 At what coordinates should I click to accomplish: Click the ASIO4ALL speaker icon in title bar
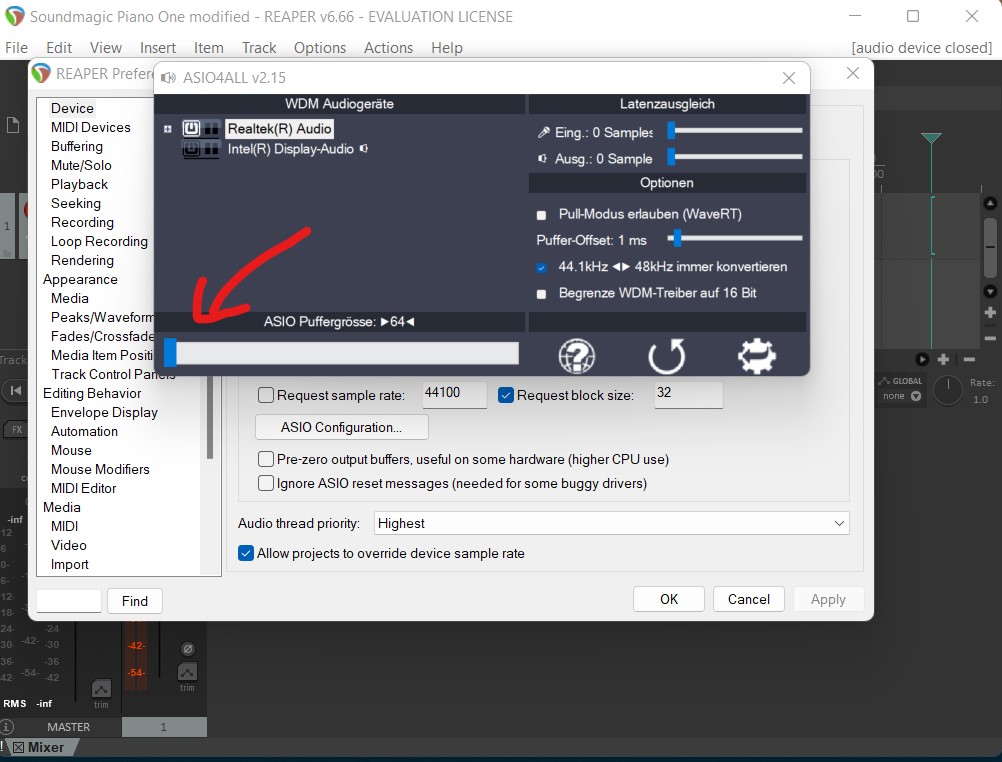[168, 78]
